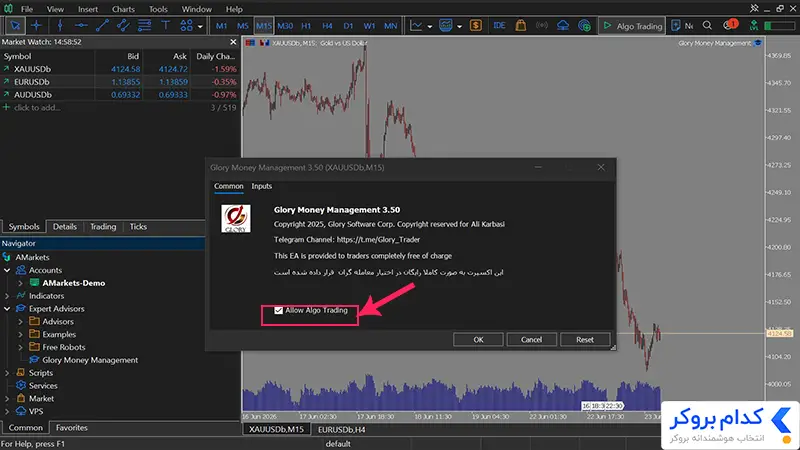Screen dimensions: 800x450
Task: Switch chart to M15 timeframe
Action: 264,26
